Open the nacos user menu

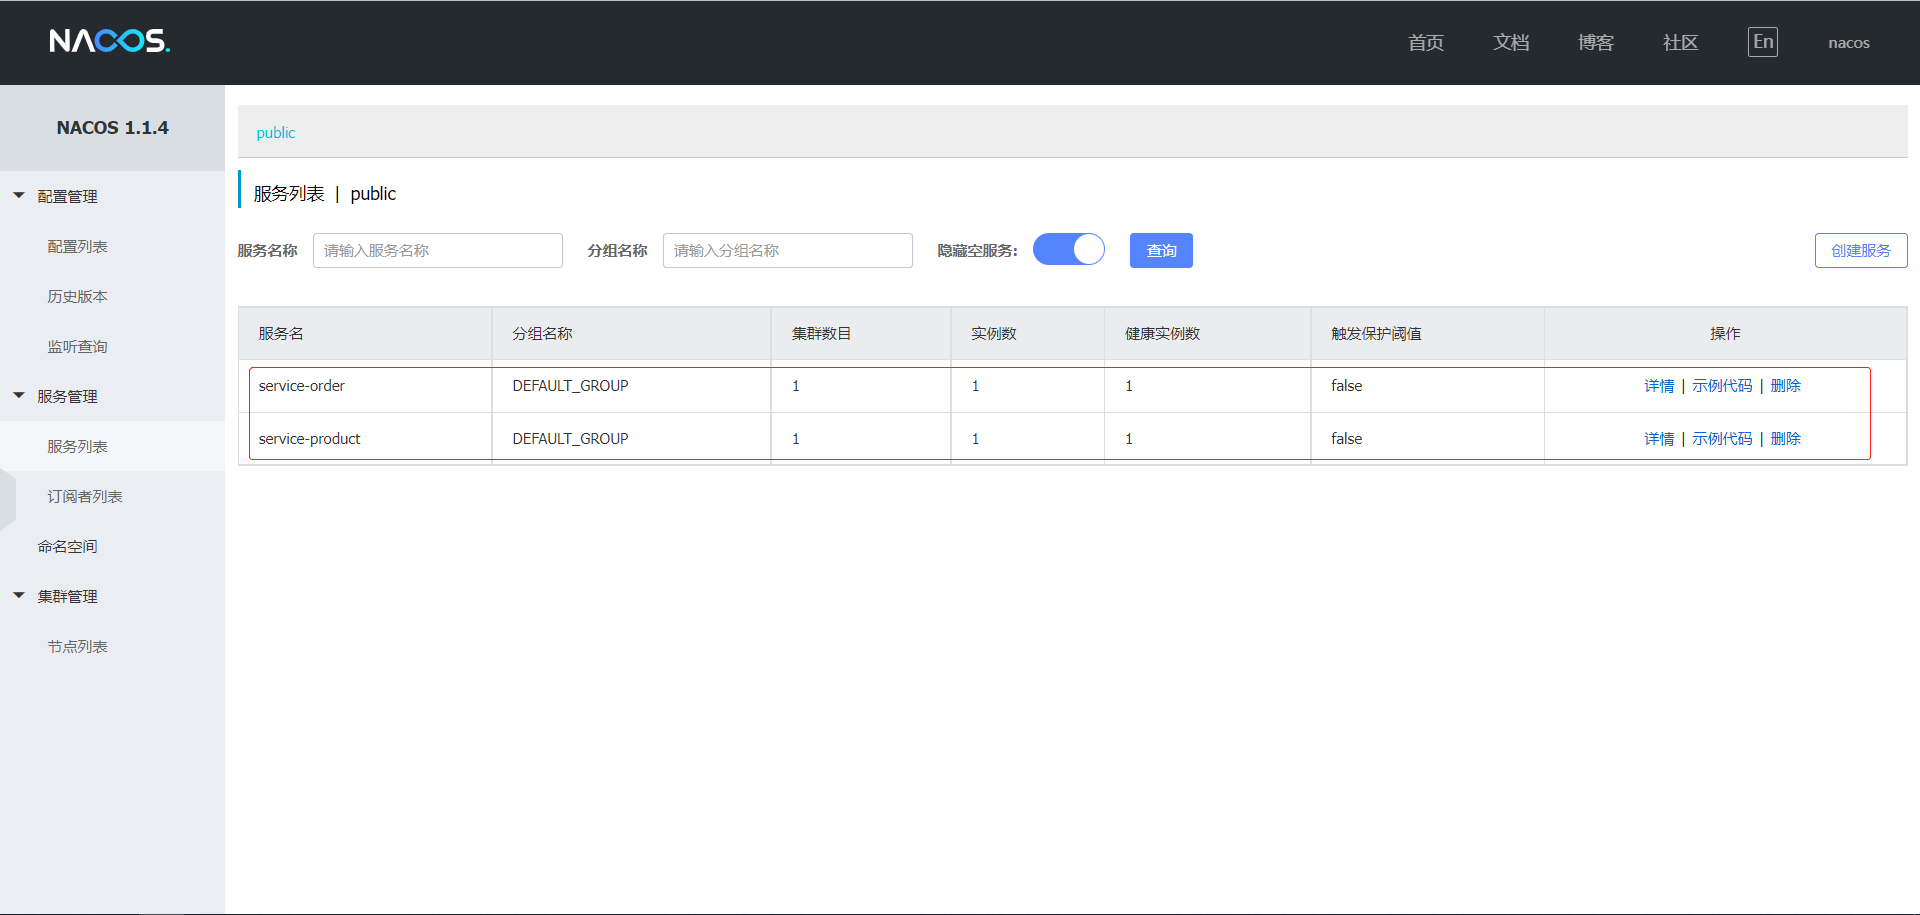pyautogui.click(x=1849, y=43)
